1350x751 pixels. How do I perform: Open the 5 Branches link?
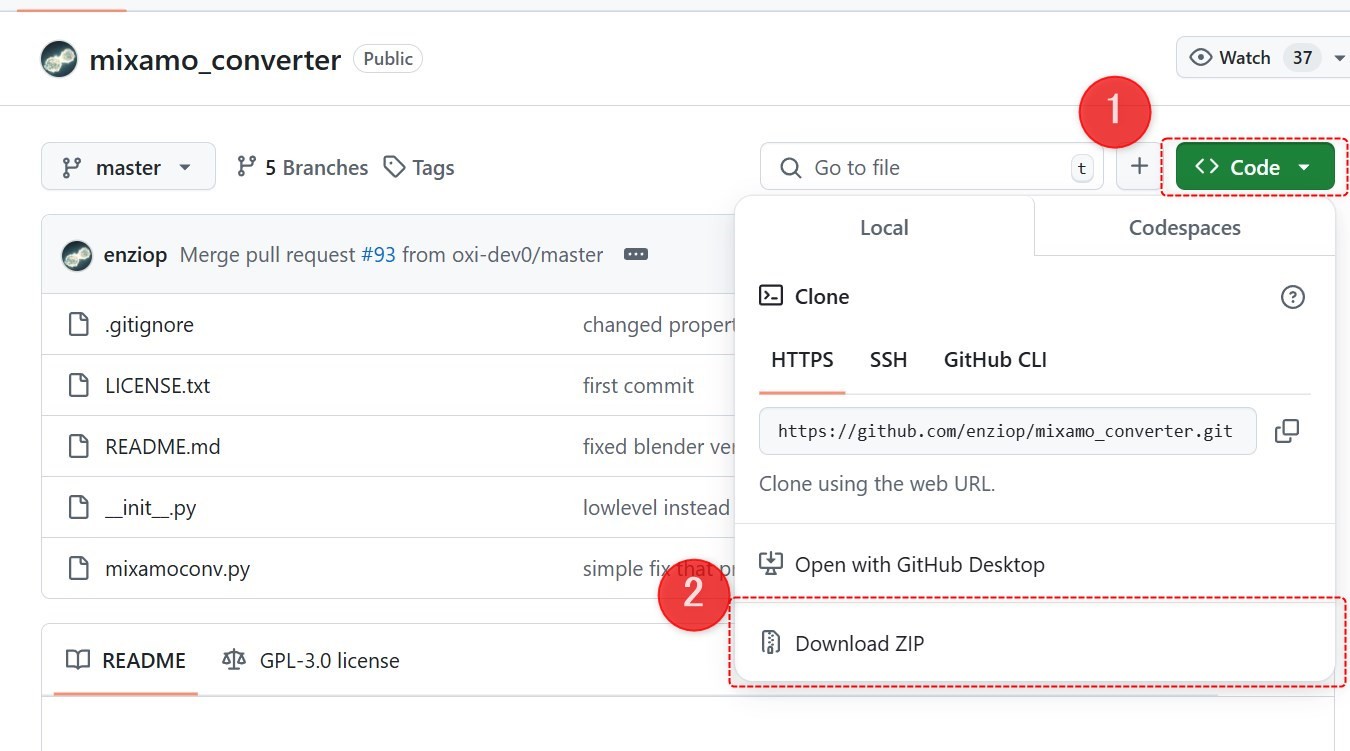(x=302, y=167)
